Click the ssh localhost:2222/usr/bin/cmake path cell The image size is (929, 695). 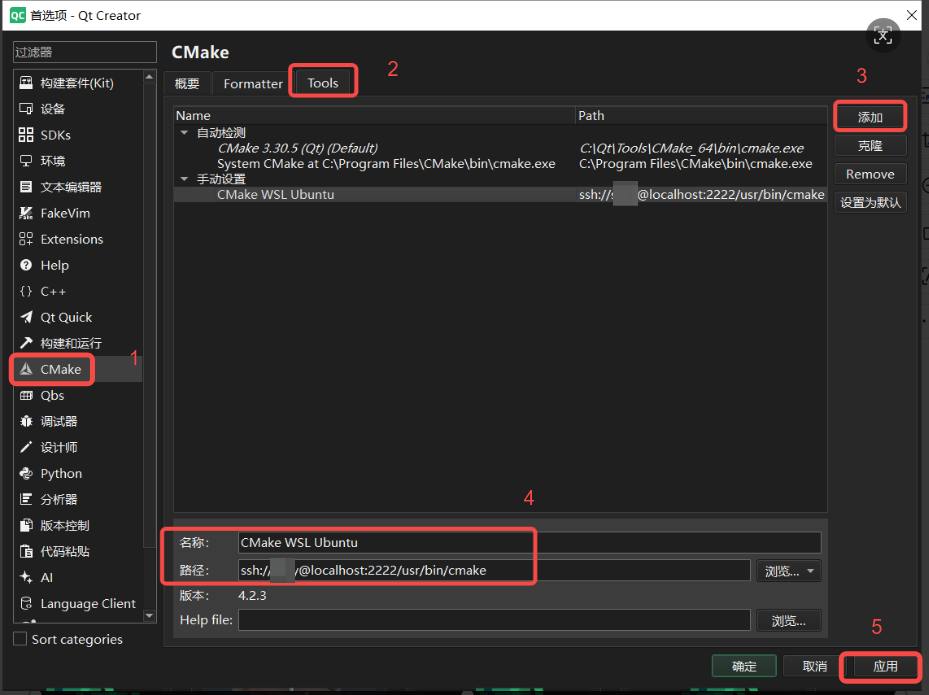tap(701, 194)
